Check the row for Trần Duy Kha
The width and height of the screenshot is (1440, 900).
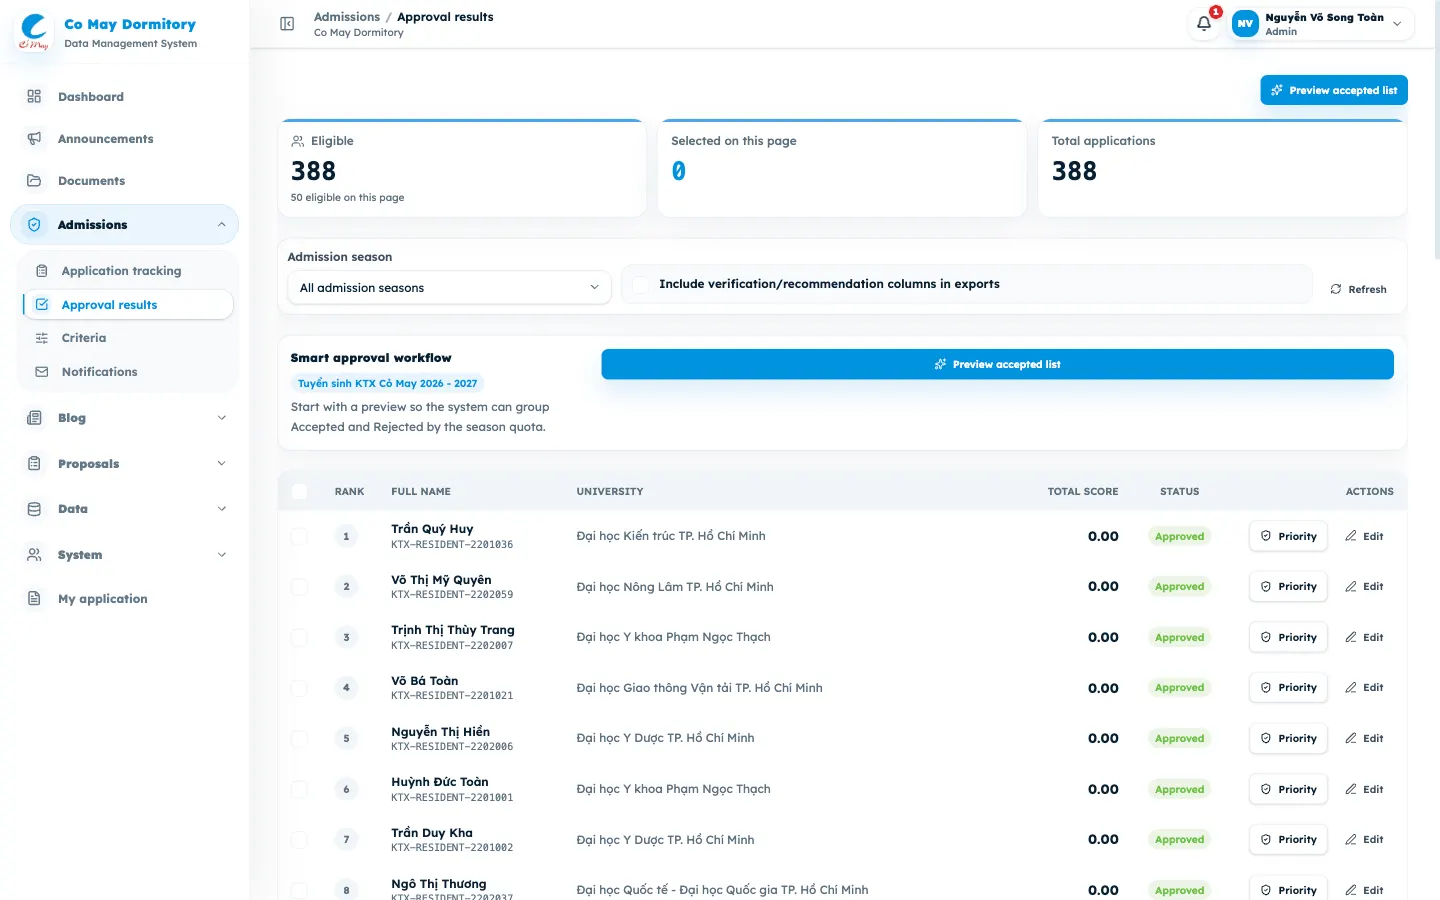(299, 840)
